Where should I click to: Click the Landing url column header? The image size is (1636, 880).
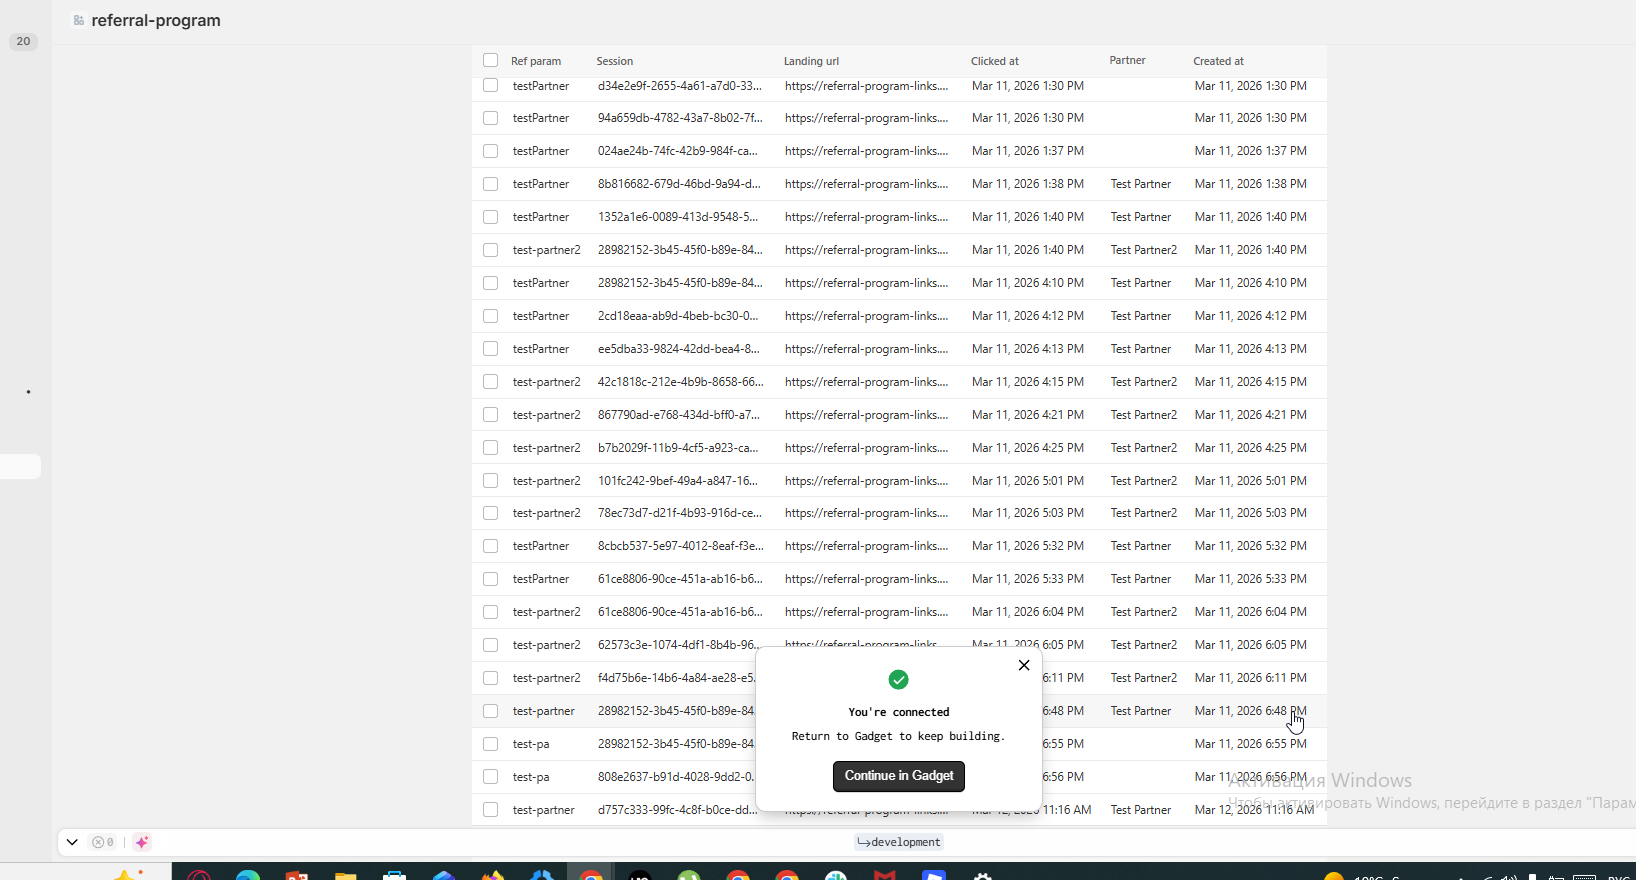(811, 61)
